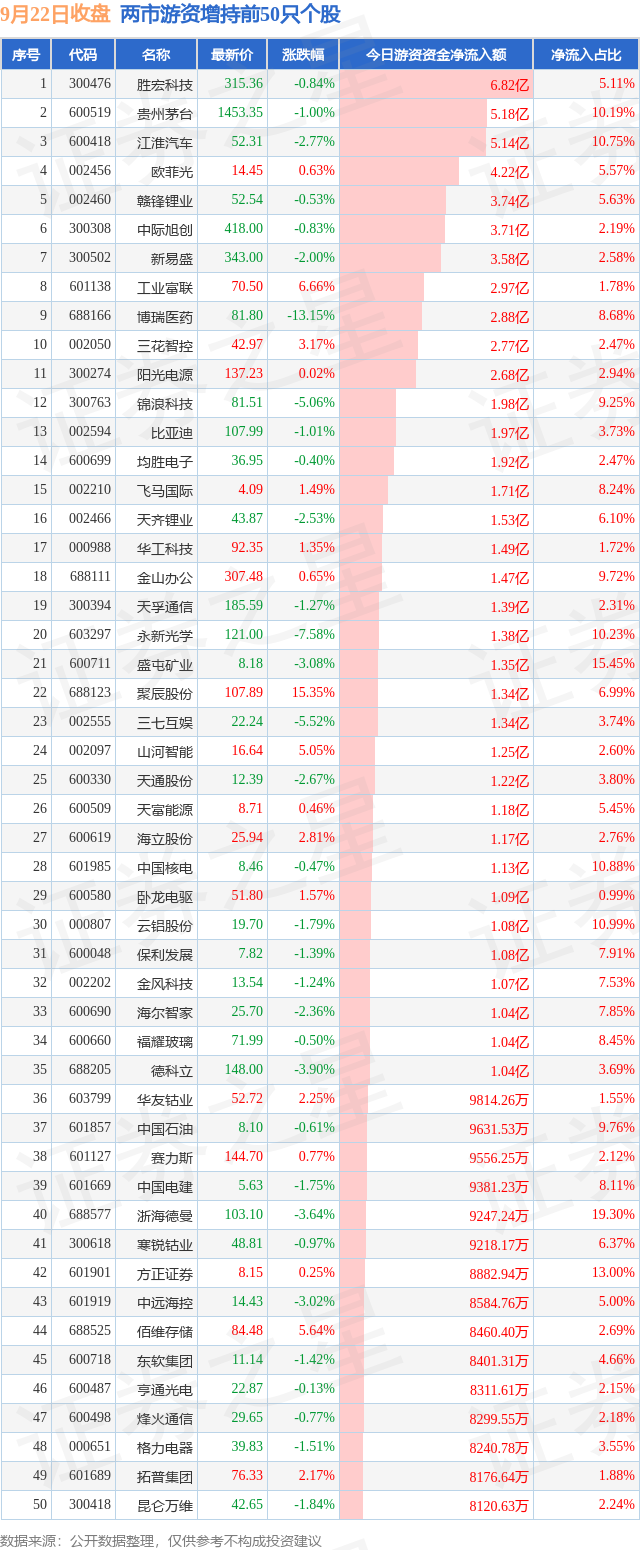640x1550 pixels.
Task: Select stock name 寒锐钴业
Action: [164, 1244]
